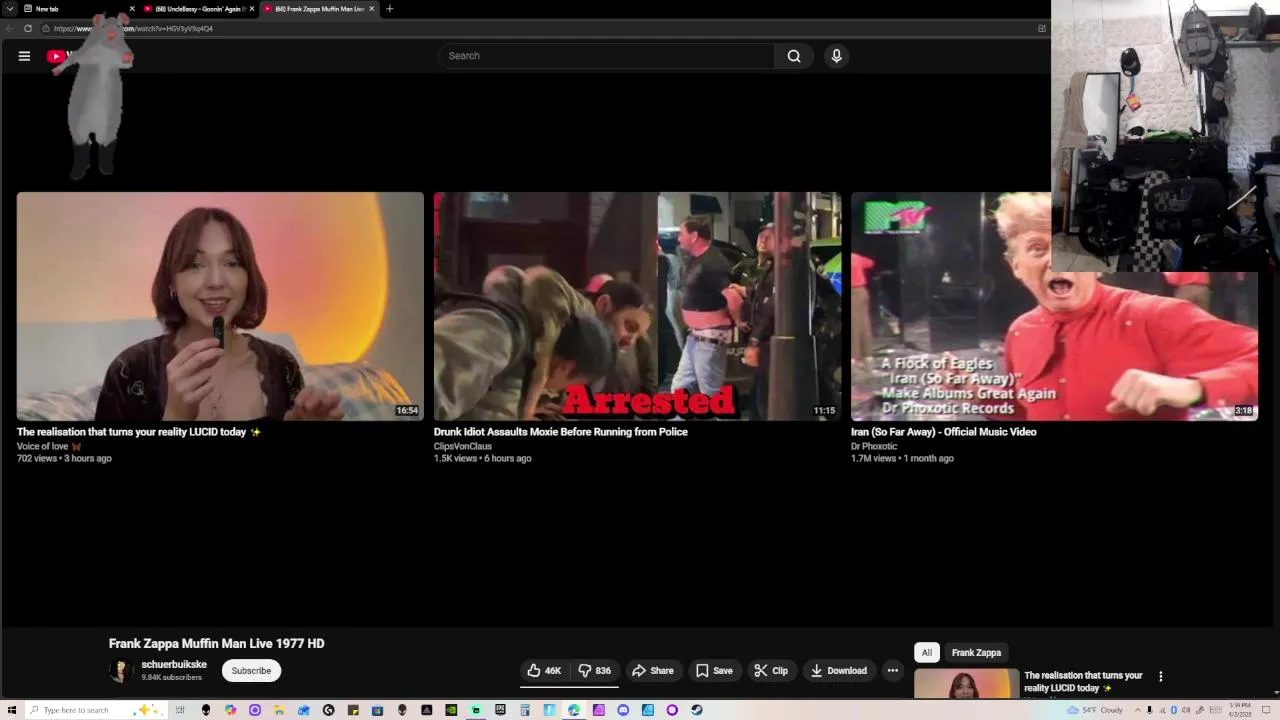Play the 'Drunk Idiot Assaults Moxie' thumbnail
Viewport: 1280px width, 720px height.
click(x=637, y=306)
